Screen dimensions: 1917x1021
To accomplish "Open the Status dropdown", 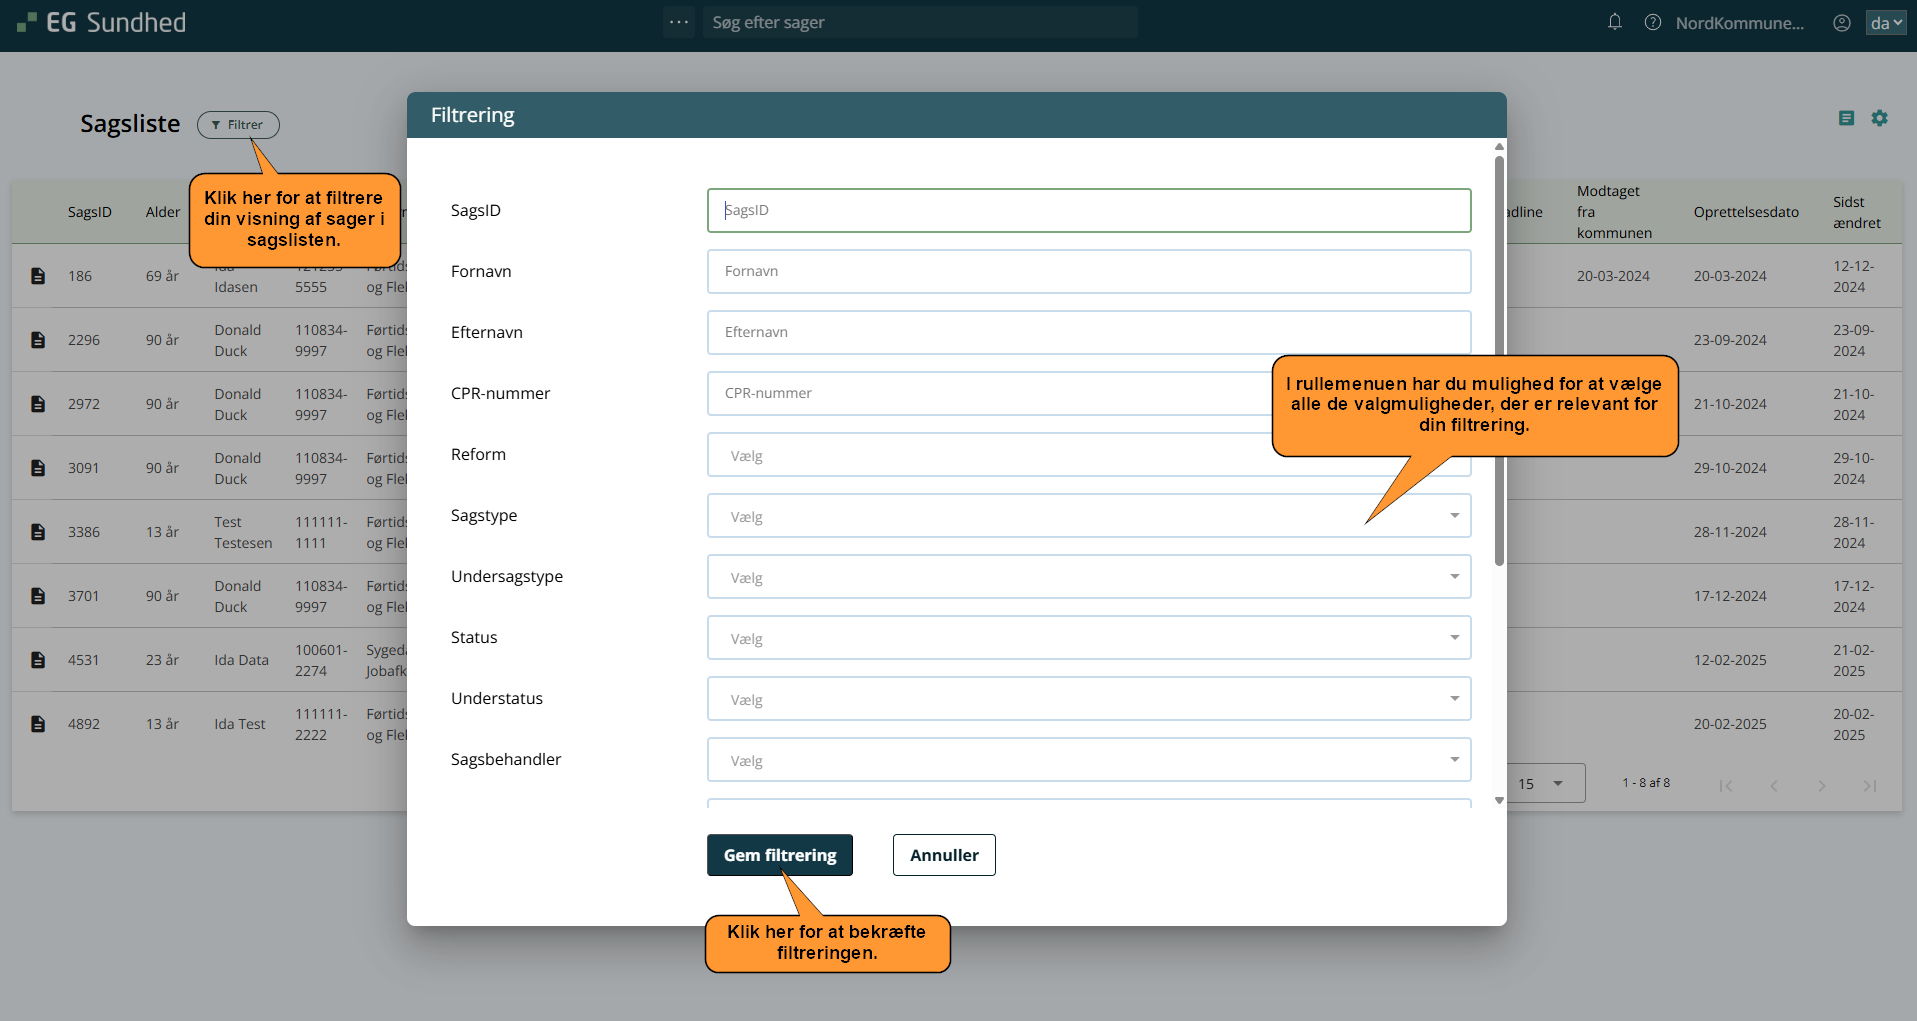I will tap(1089, 638).
